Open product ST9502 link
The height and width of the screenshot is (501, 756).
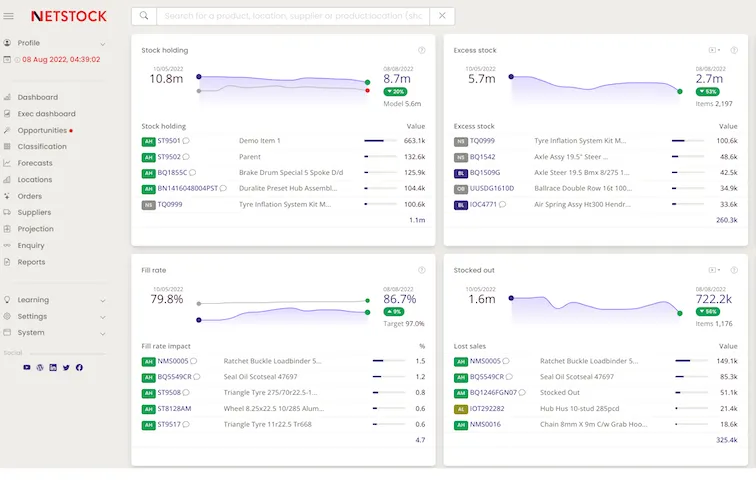[169, 157]
